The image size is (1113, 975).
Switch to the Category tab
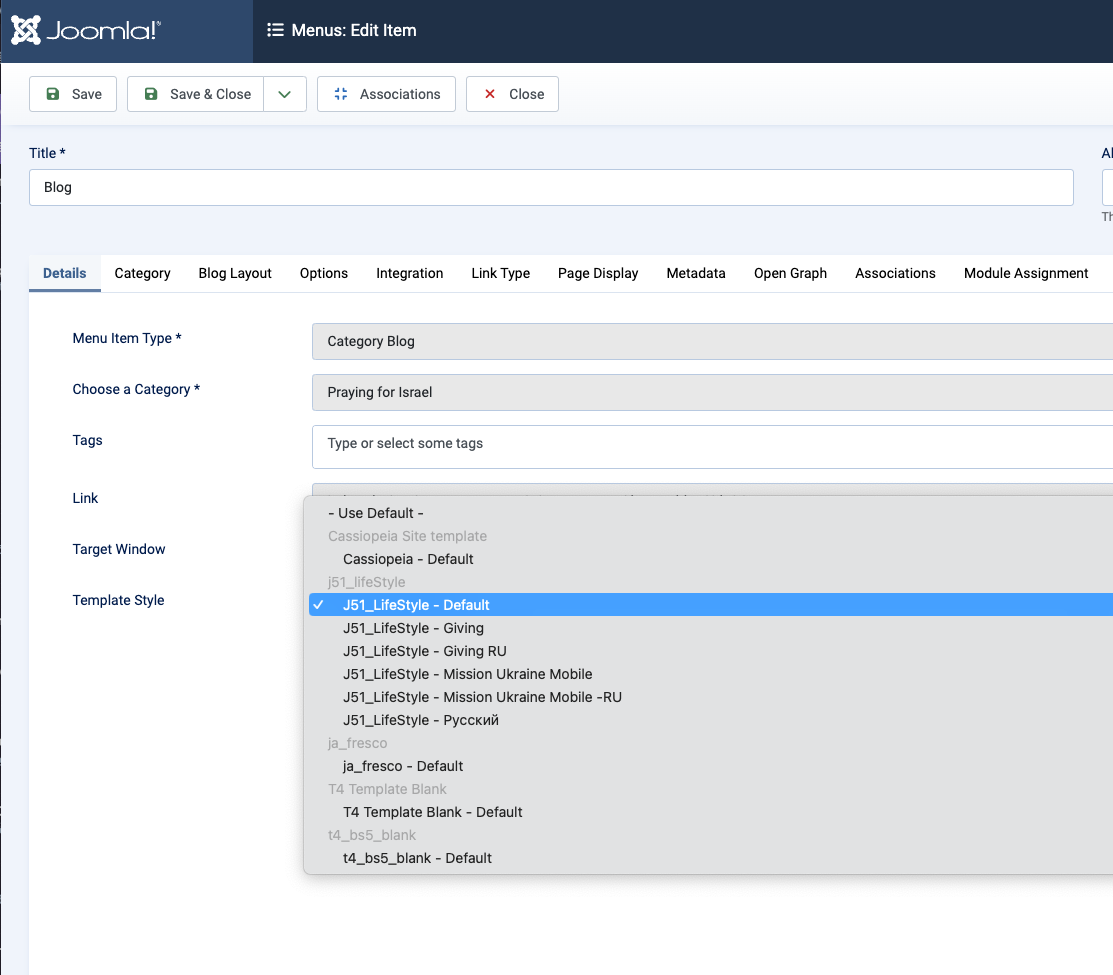point(142,273)
